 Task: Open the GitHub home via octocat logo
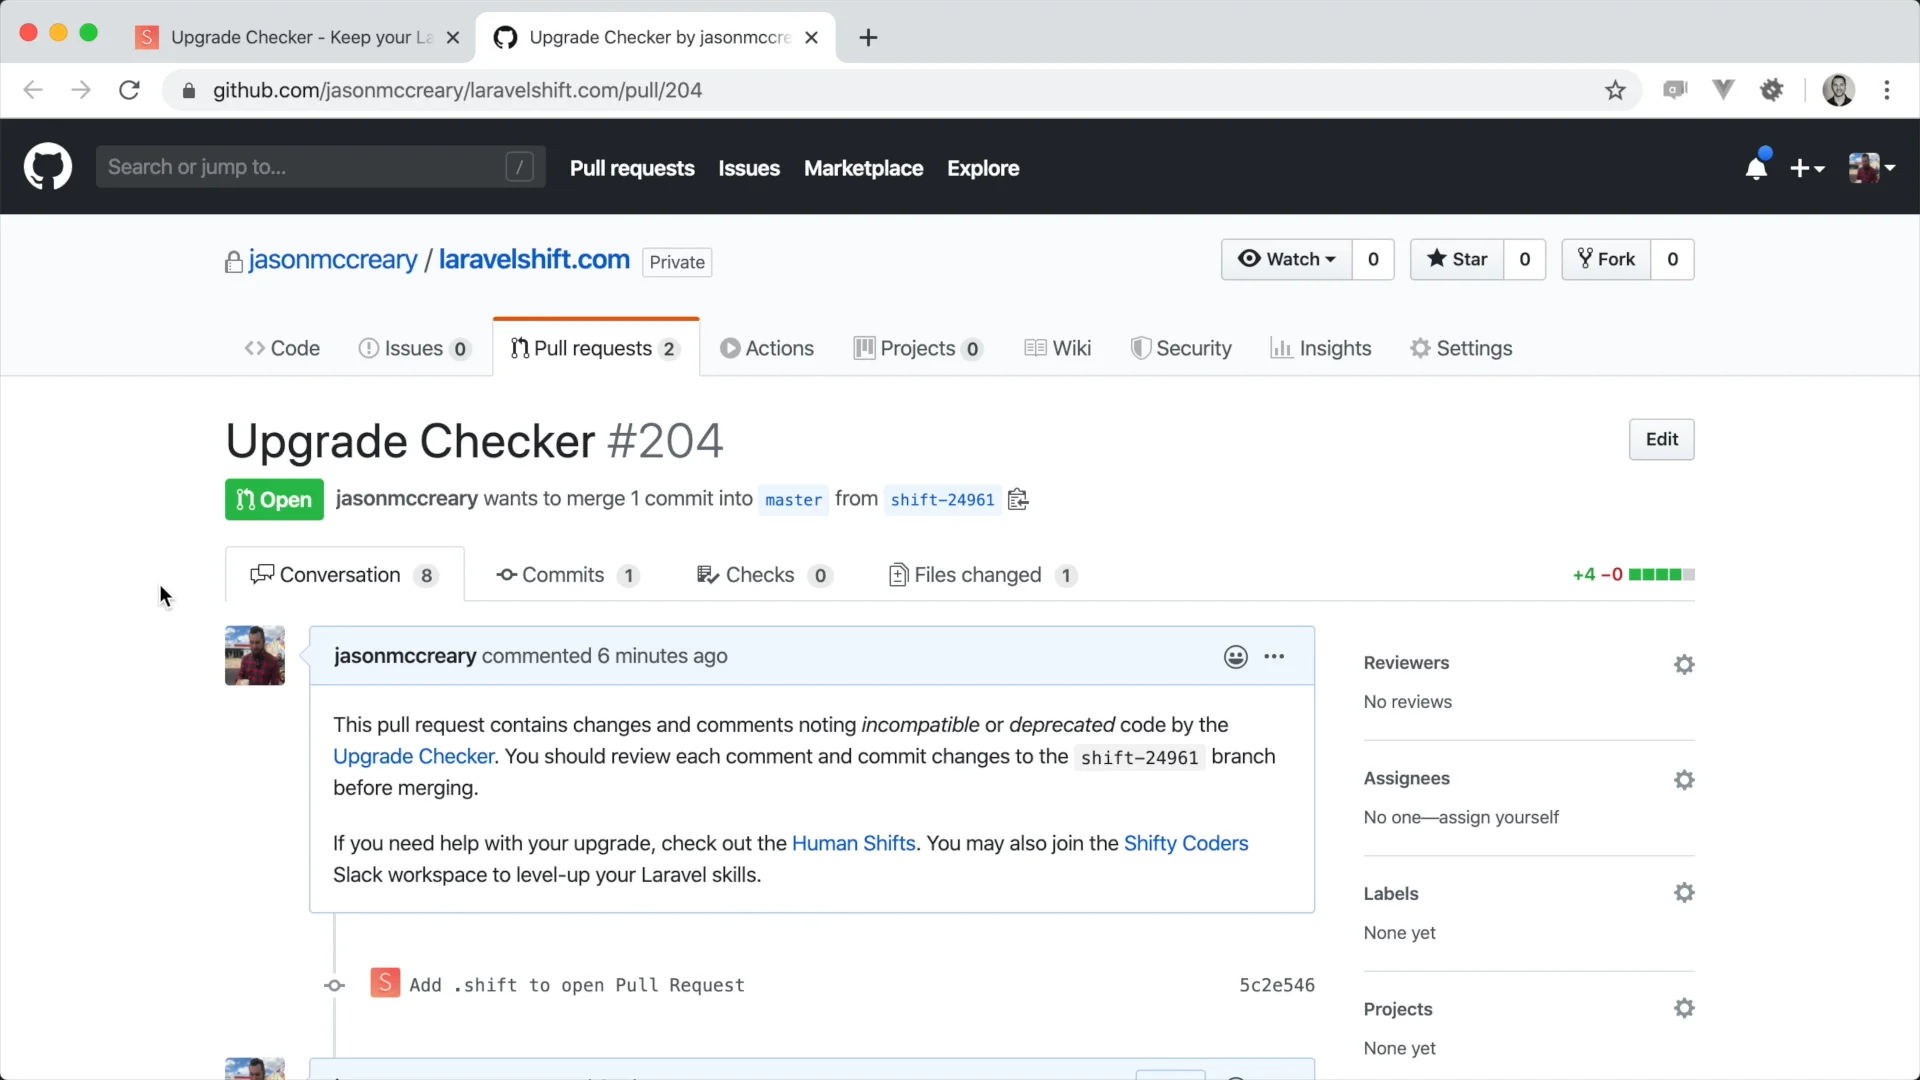tap(47, 166)
